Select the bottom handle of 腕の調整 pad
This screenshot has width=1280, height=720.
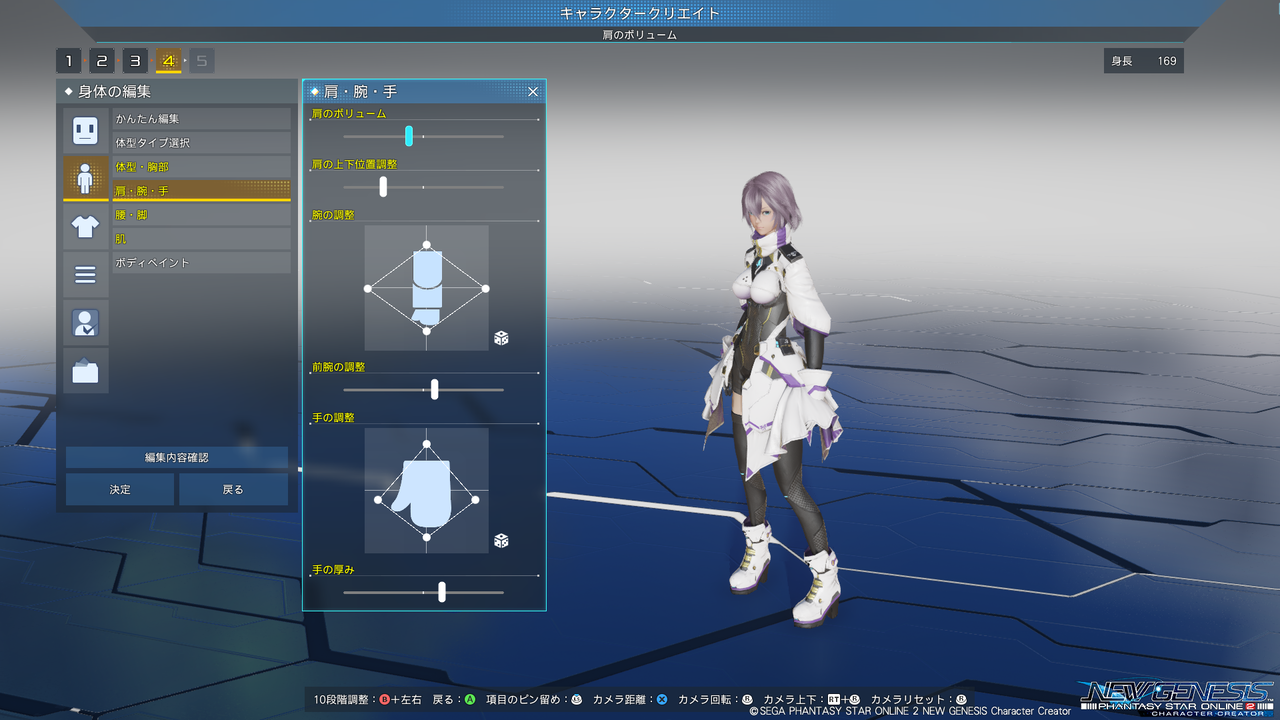point(427,331)
